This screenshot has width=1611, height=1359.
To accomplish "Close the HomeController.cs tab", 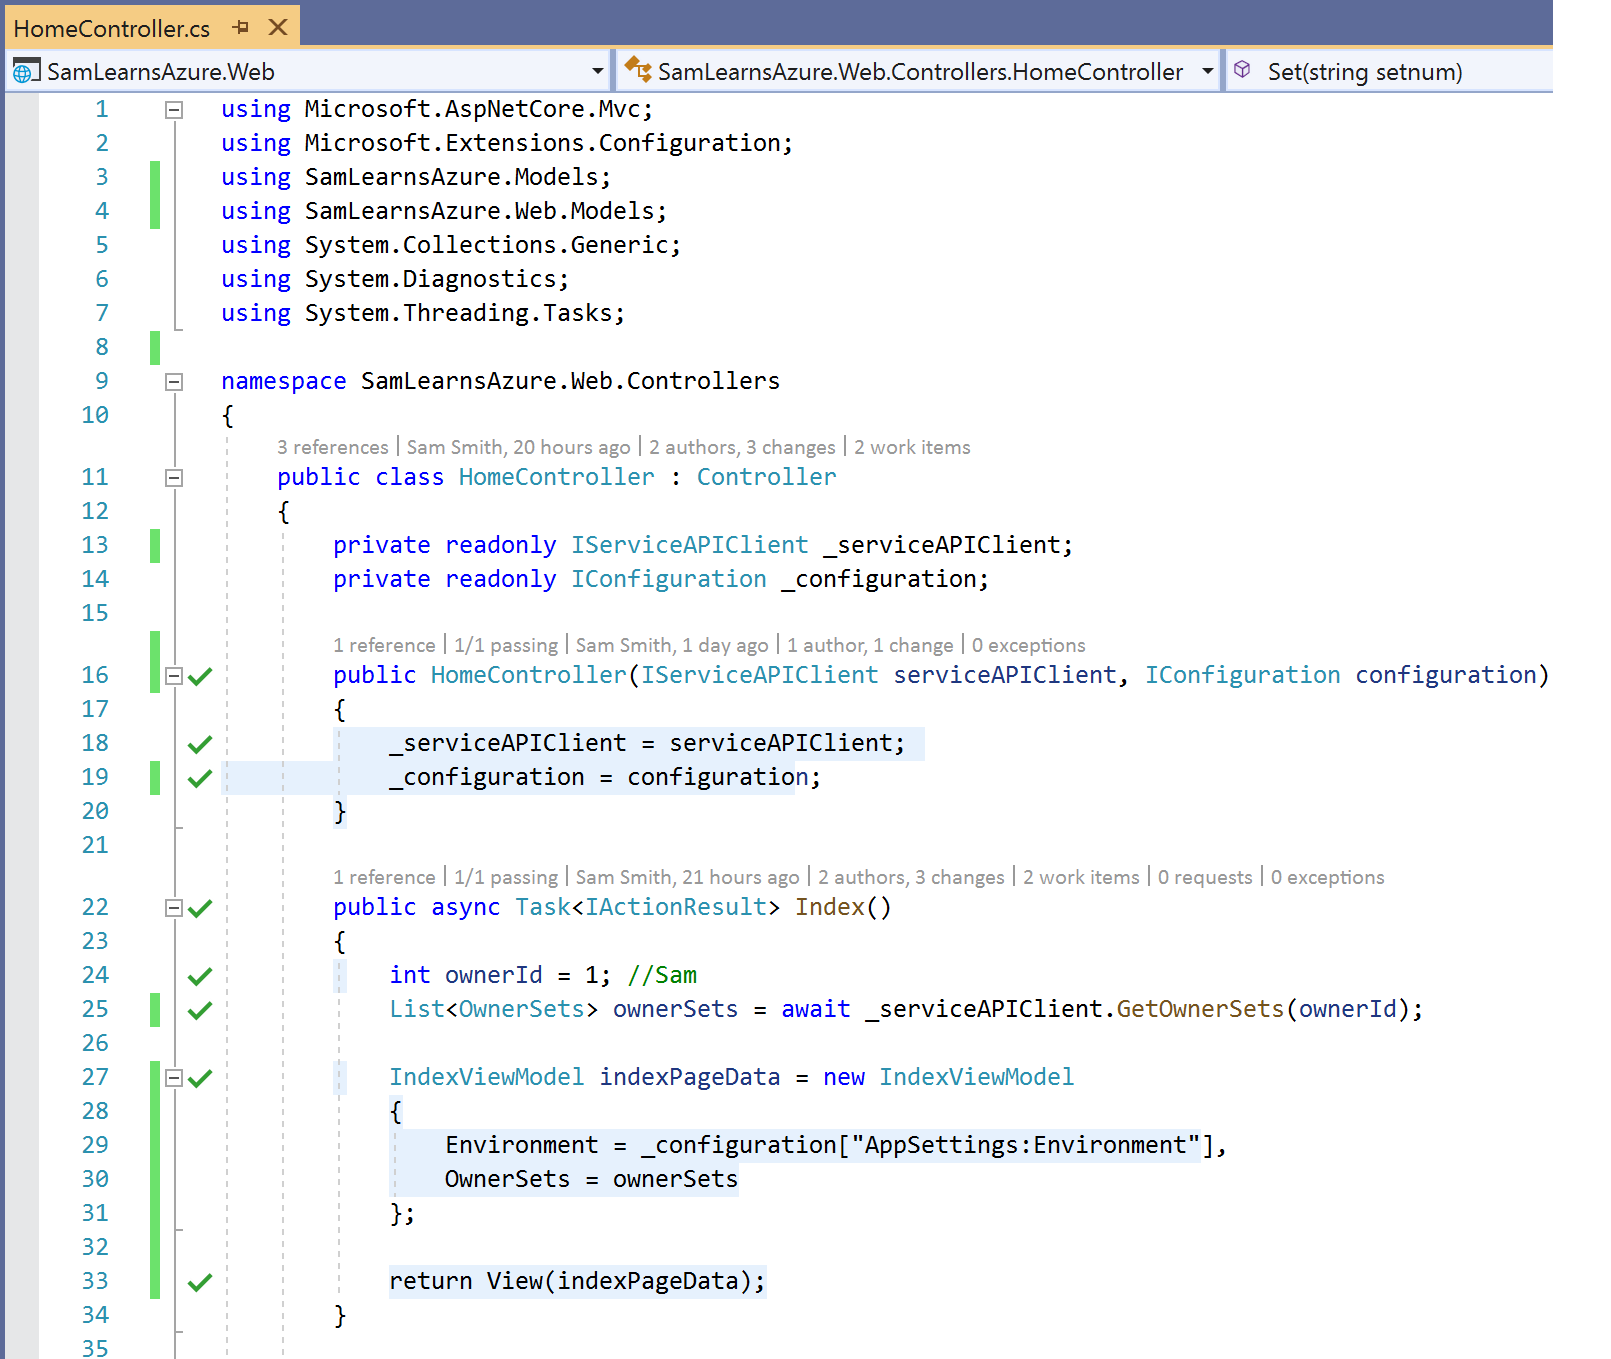I will (x=279, y=28).
